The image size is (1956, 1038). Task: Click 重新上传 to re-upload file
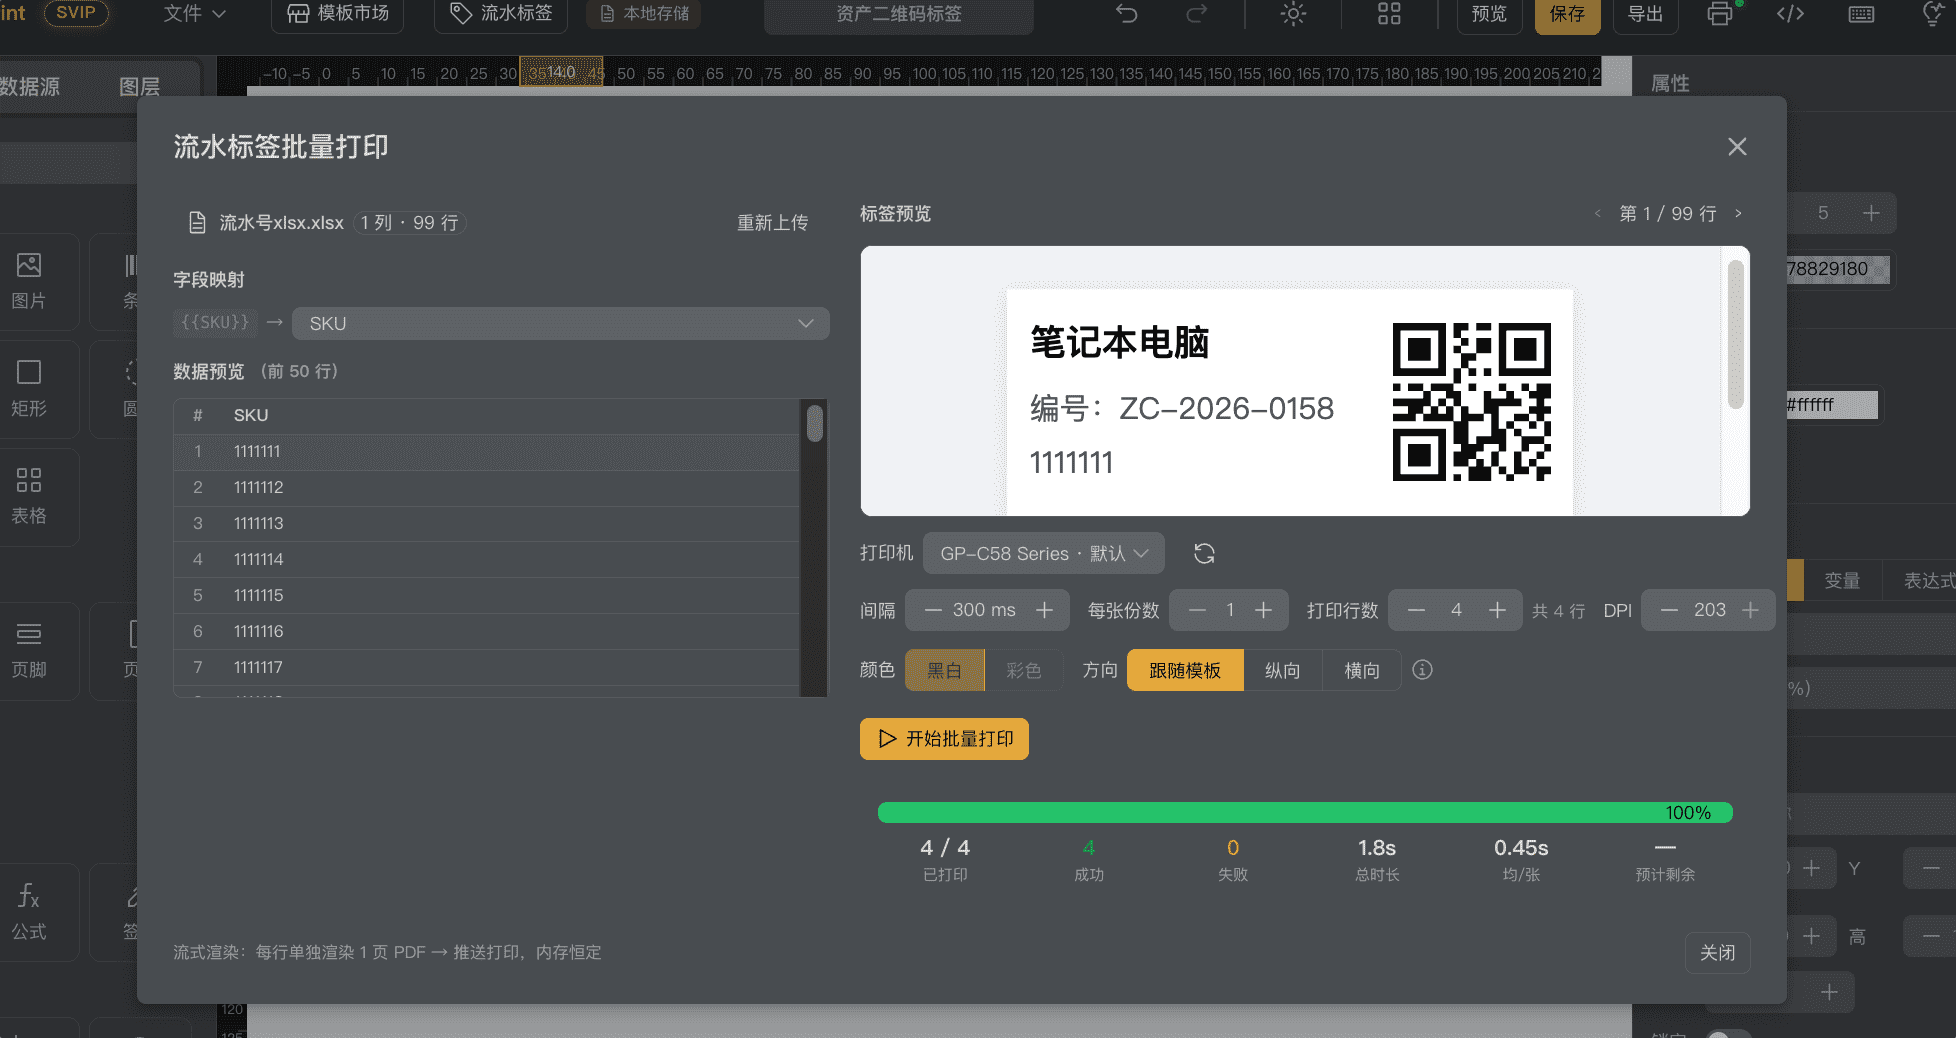[x=772, y=223]
